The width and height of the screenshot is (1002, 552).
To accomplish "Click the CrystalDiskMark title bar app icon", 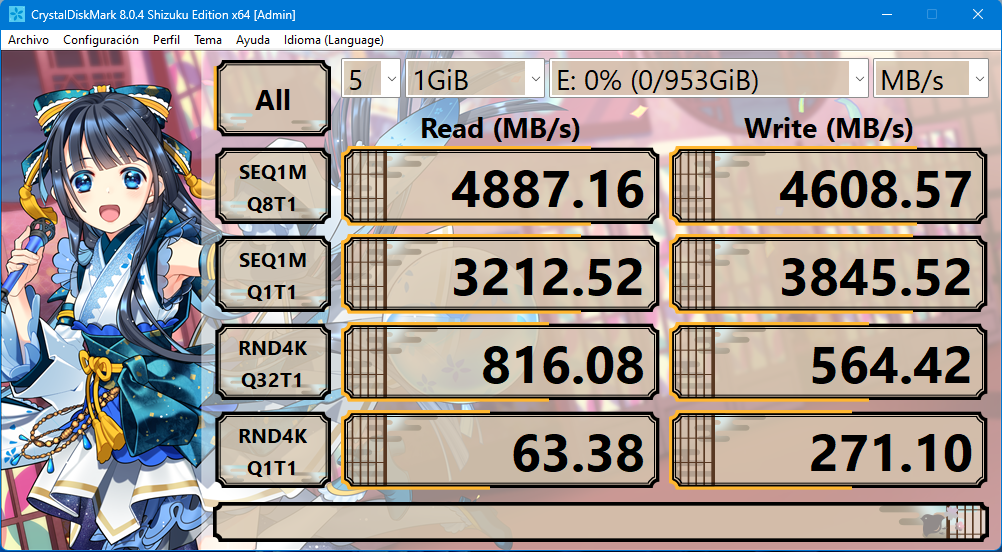I will pyautogui.click(x=17, y=14).
